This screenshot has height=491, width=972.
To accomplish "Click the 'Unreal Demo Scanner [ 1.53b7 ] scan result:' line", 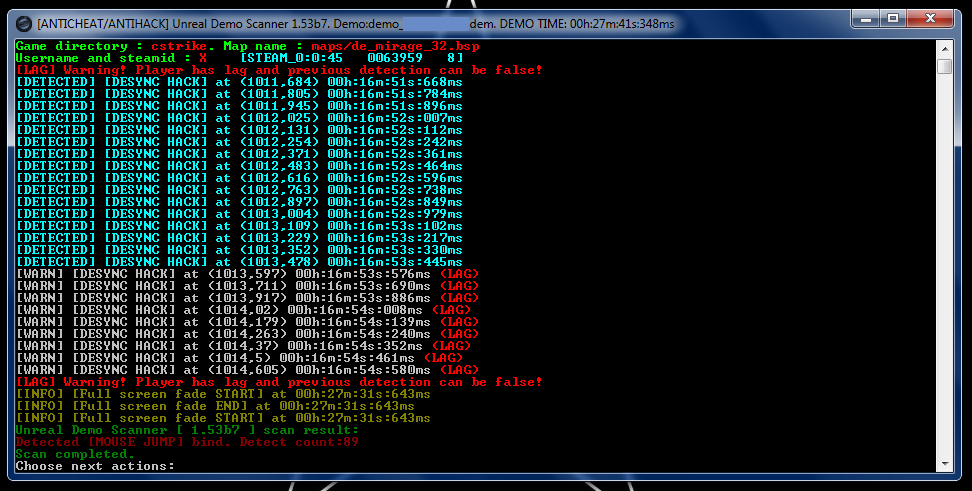I will coord(187,430).
